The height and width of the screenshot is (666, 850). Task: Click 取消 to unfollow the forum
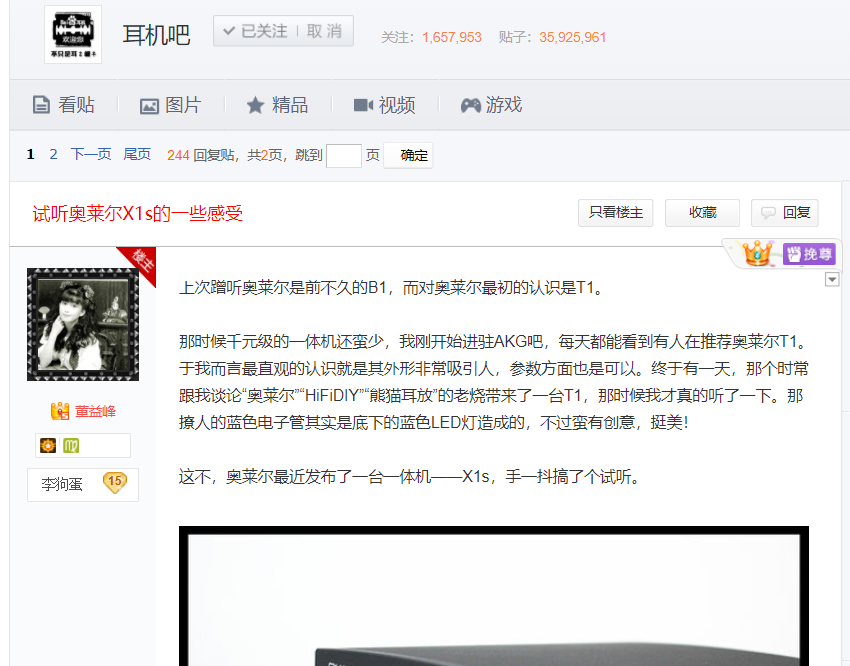point(324,31)
